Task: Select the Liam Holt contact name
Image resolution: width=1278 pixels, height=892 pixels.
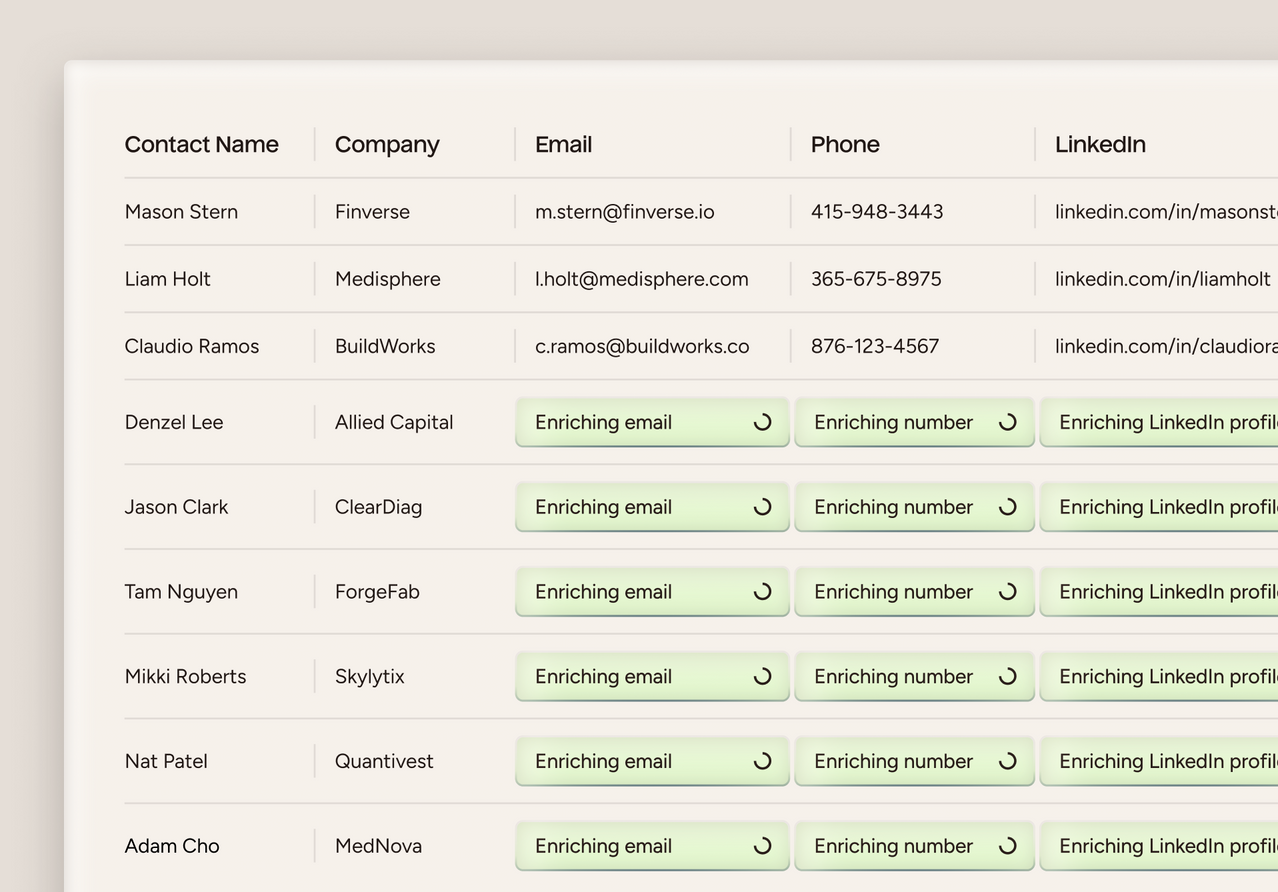Action: pyautogui.click(x=167, y=279)
